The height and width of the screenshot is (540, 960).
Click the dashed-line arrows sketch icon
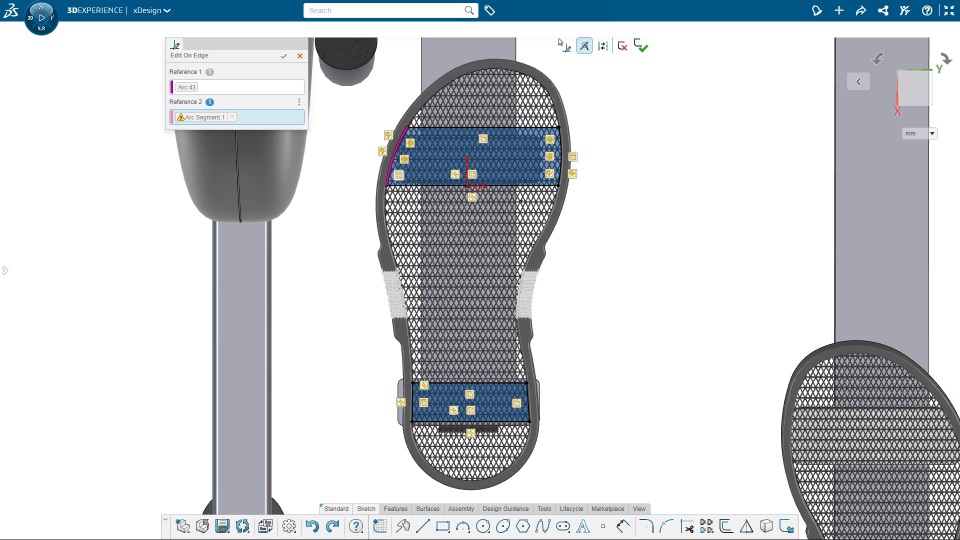[603, 46]
